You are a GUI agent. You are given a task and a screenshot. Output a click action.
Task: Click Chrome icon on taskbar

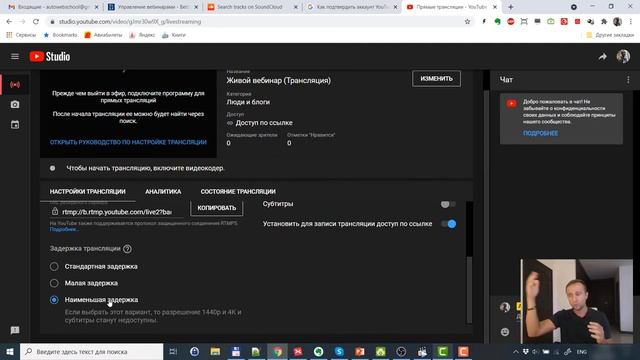[x=277, y=351]
